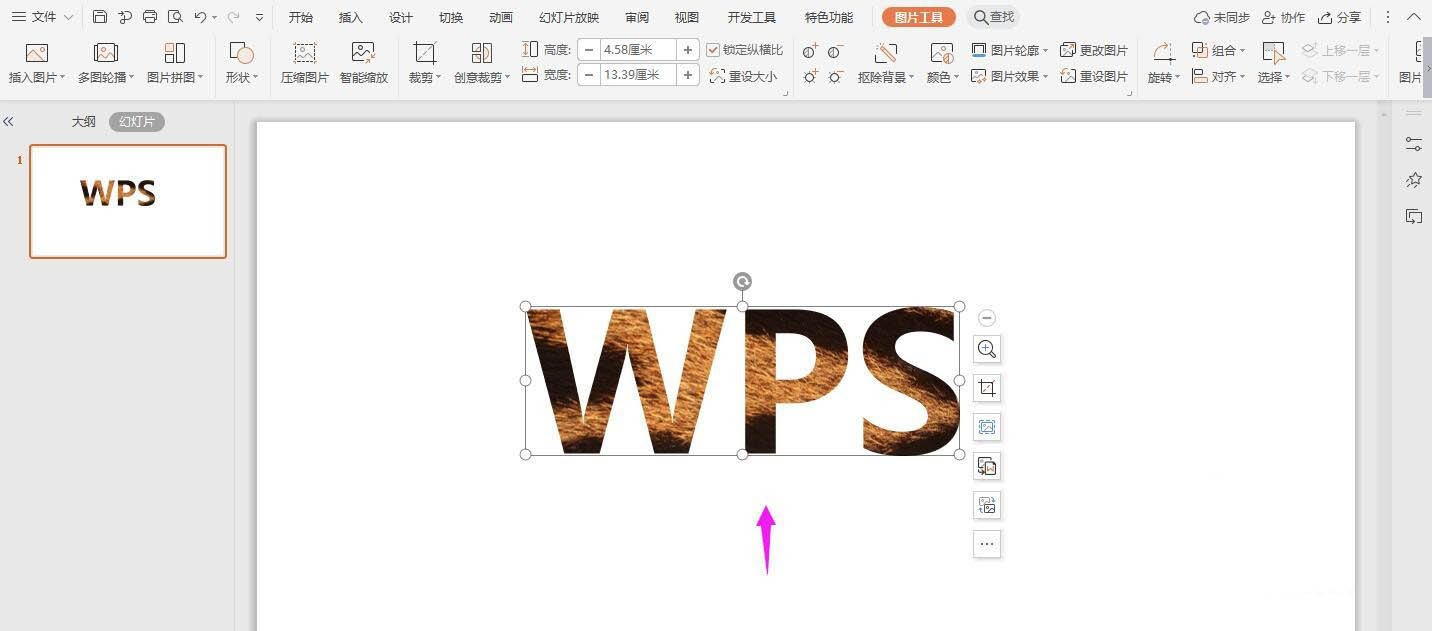Select slide 1 thumbnail
The image size is (1432, 631).
pos(128,201)
